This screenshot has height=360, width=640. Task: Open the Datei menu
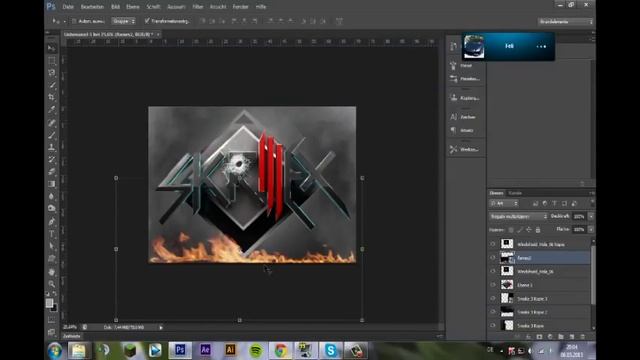68,7
